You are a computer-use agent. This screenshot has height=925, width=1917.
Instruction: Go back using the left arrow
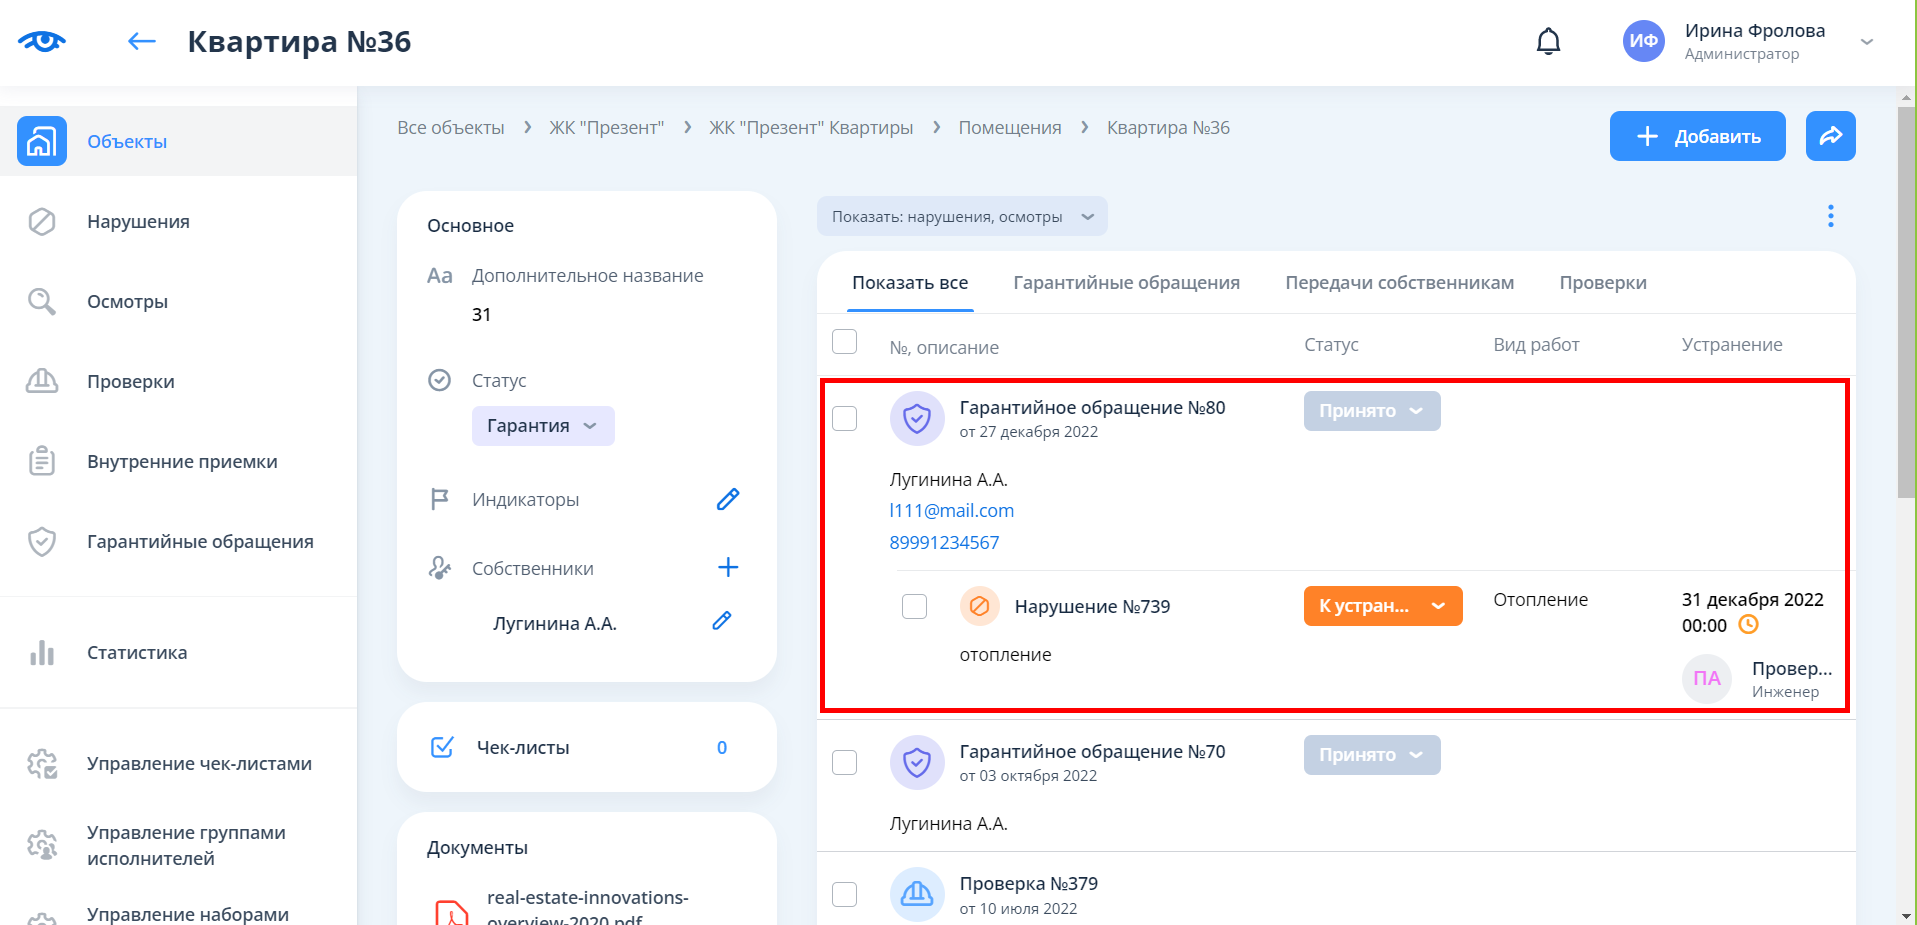point(142,41)
